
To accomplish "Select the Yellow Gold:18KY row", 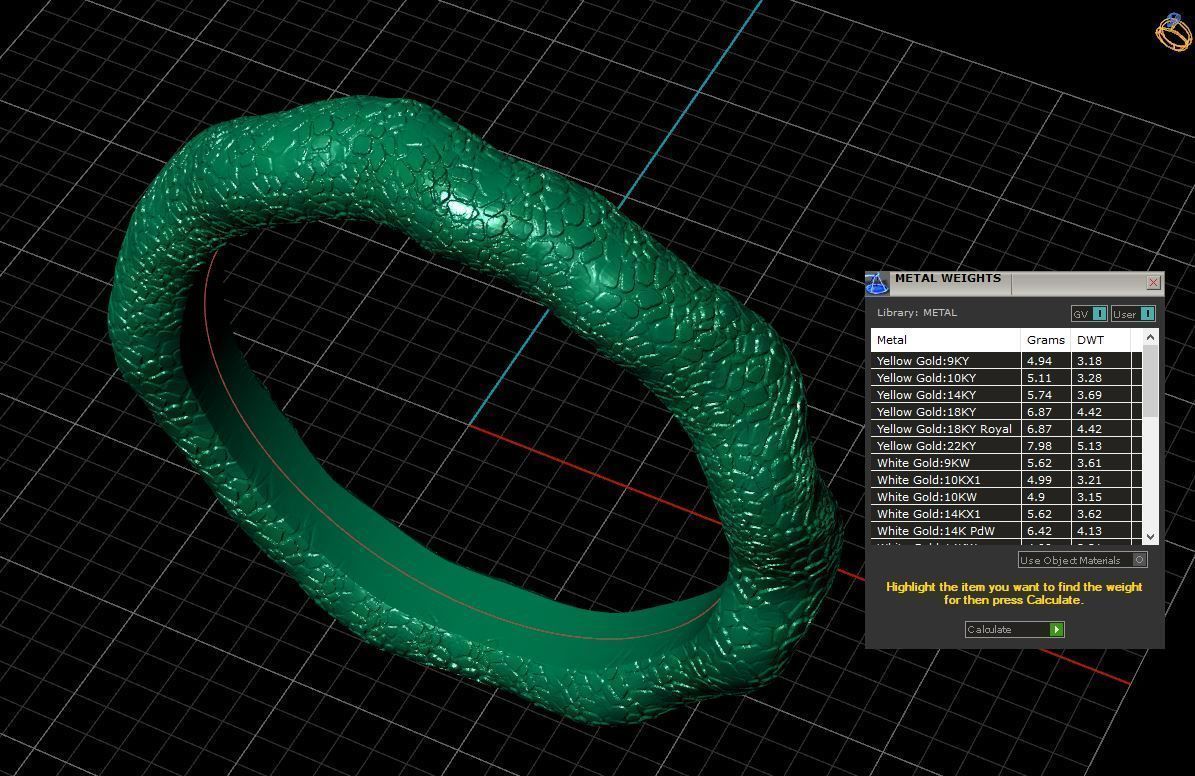I will click(1006, 412).
